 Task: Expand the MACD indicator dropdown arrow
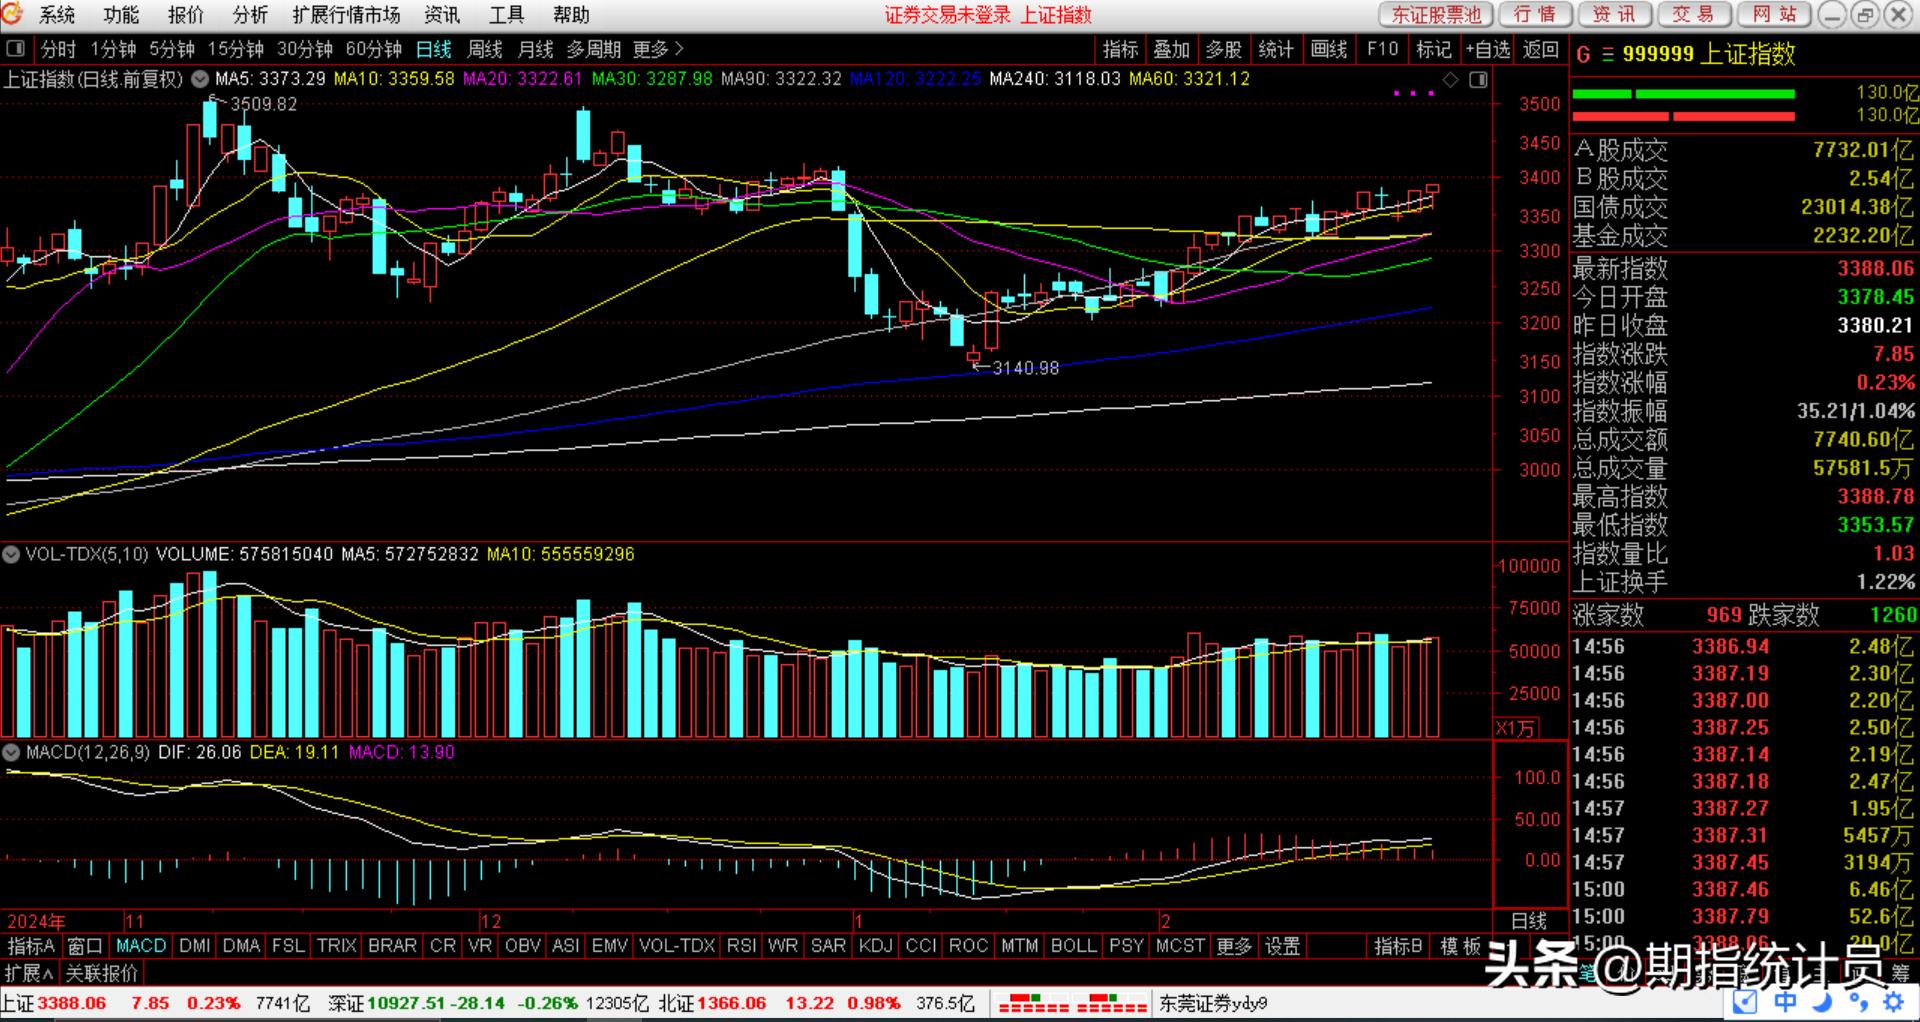pyautogui.click(x=12, y=752)
